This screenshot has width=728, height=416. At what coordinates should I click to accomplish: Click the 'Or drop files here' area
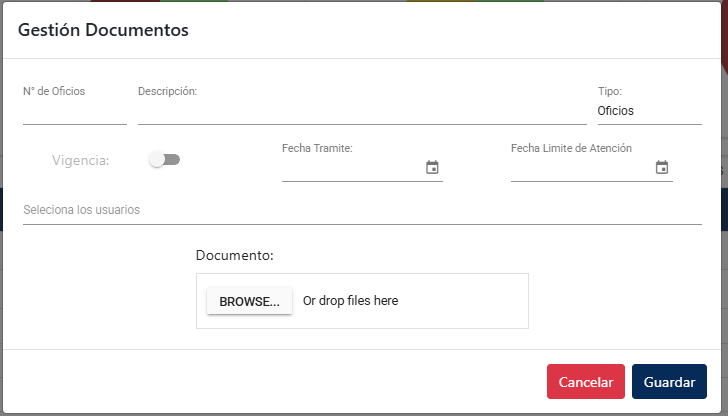(x=351, y=301)
